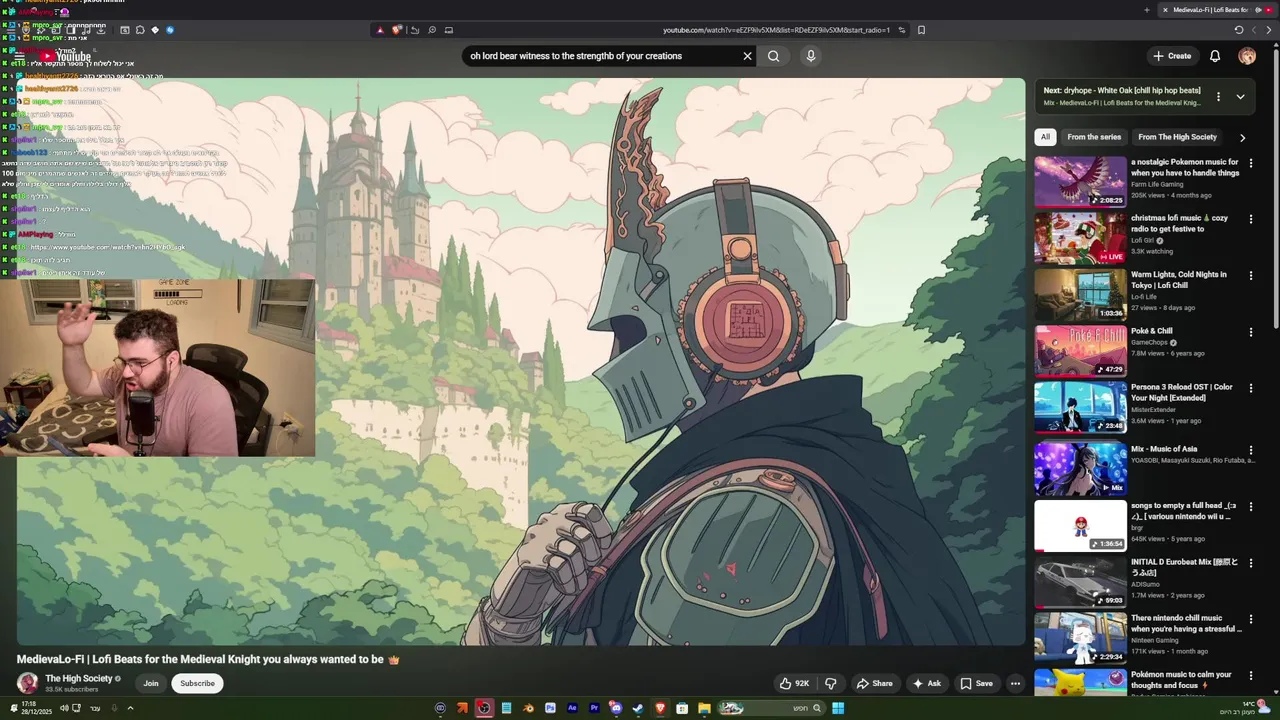Open Premiere Pro from the taskbar

[594, 708]
